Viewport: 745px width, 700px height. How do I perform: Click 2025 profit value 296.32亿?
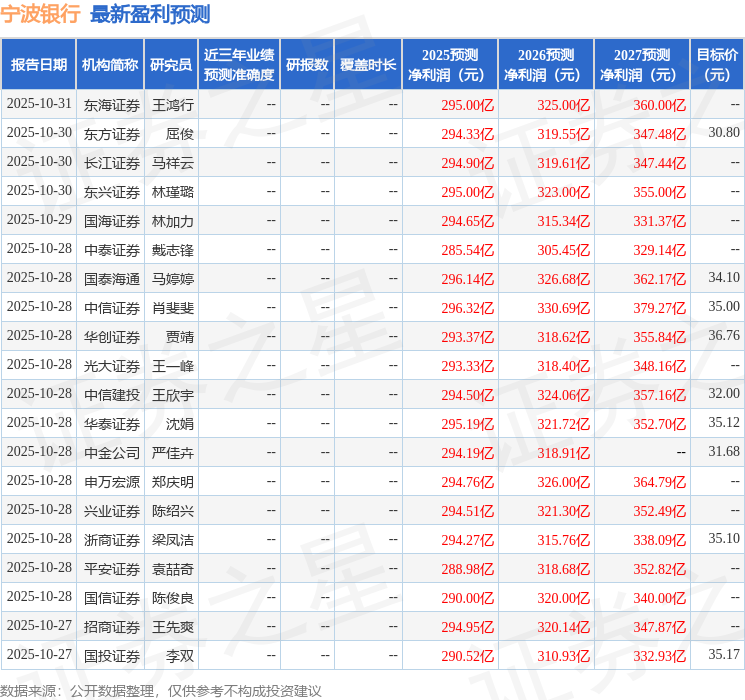[x=468, y=308]
